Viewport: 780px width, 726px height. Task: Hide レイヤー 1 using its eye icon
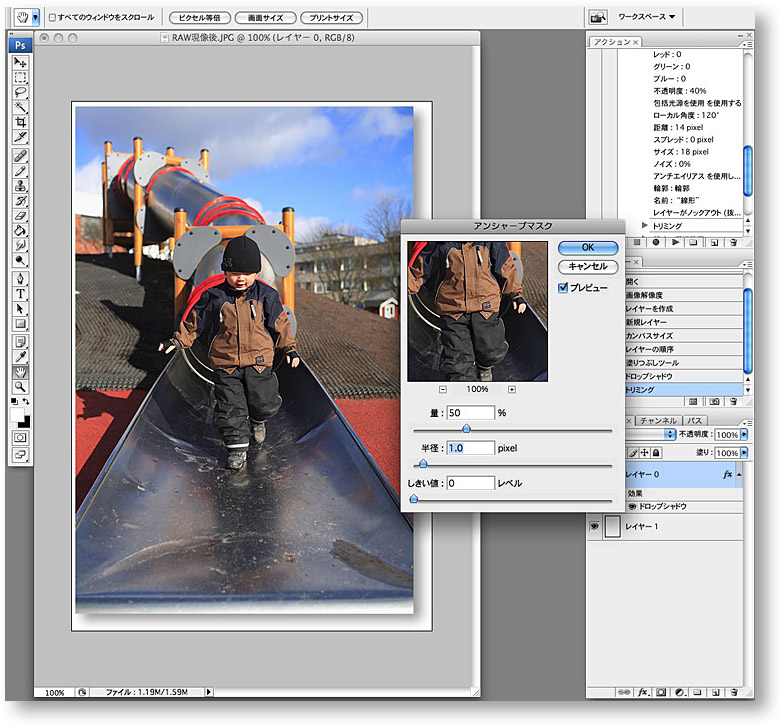coord(594,526)
